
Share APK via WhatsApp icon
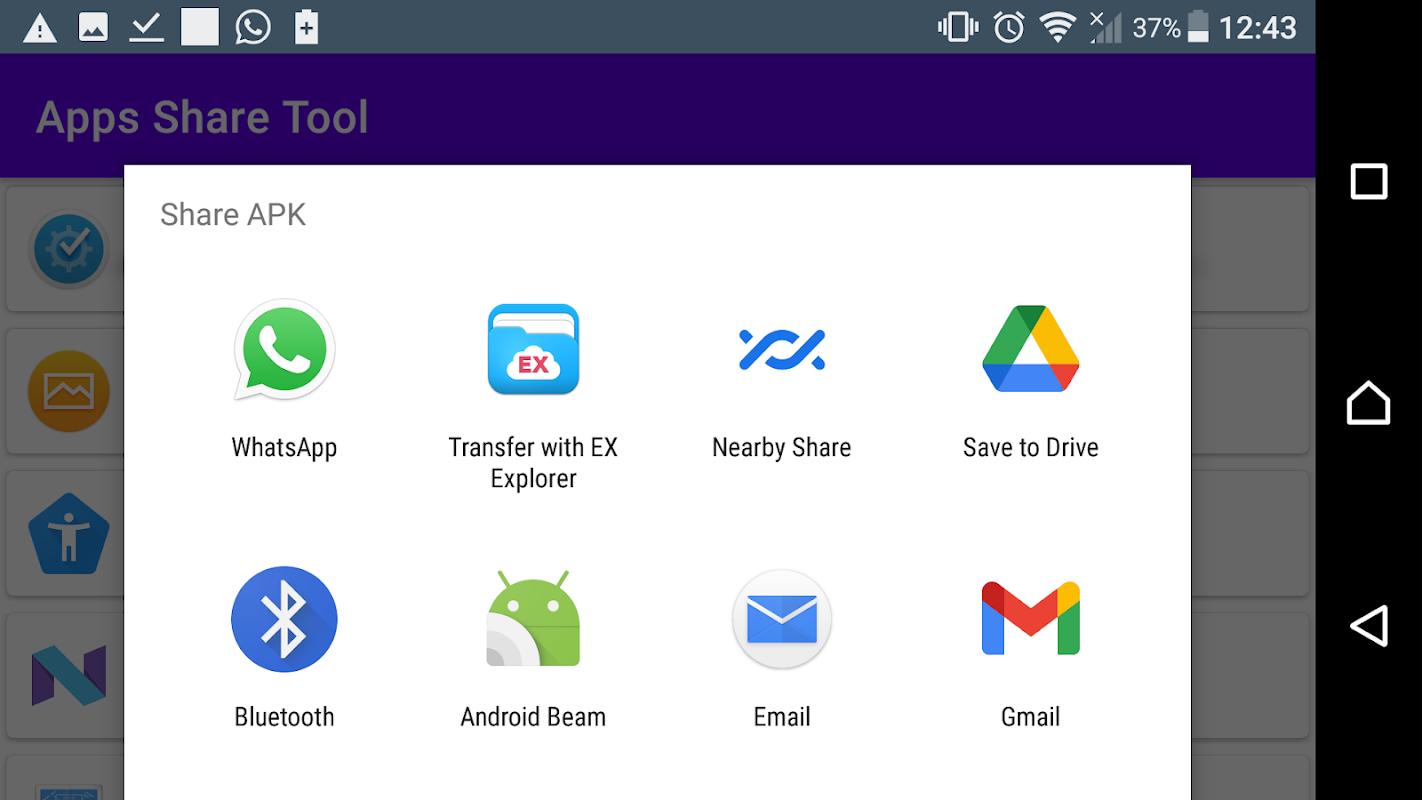(284, 350)
